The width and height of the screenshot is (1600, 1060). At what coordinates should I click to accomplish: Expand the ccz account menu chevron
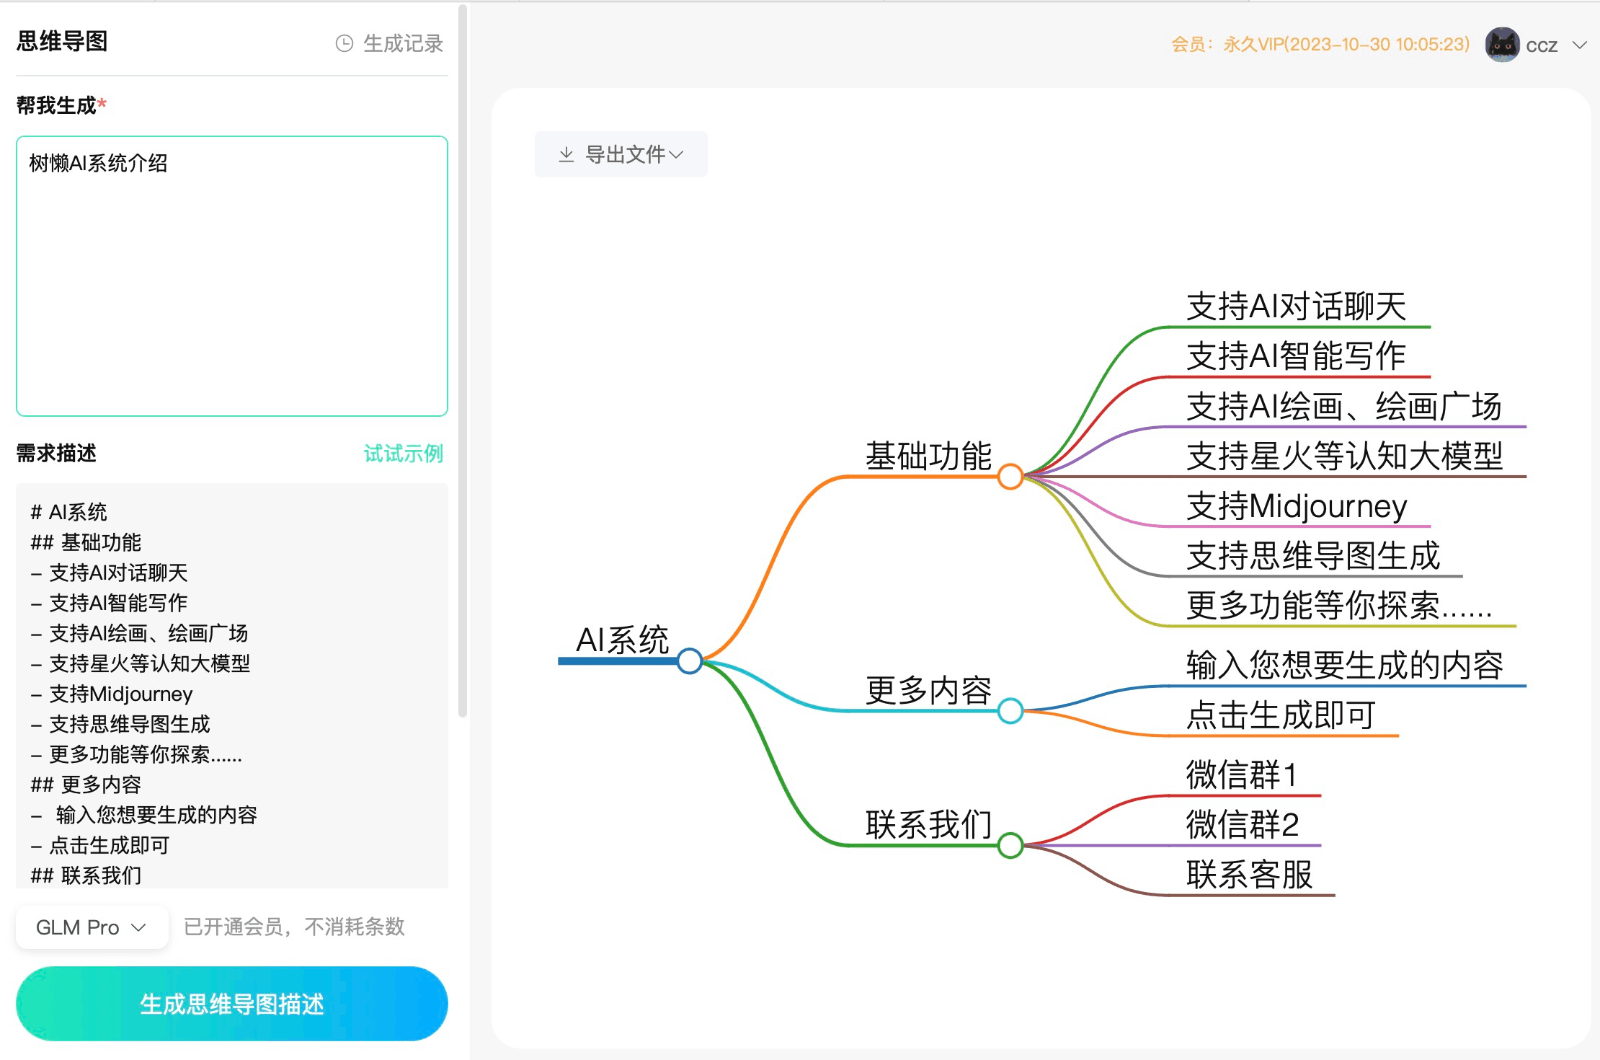pyautogui.click(x=1580, y=45)
